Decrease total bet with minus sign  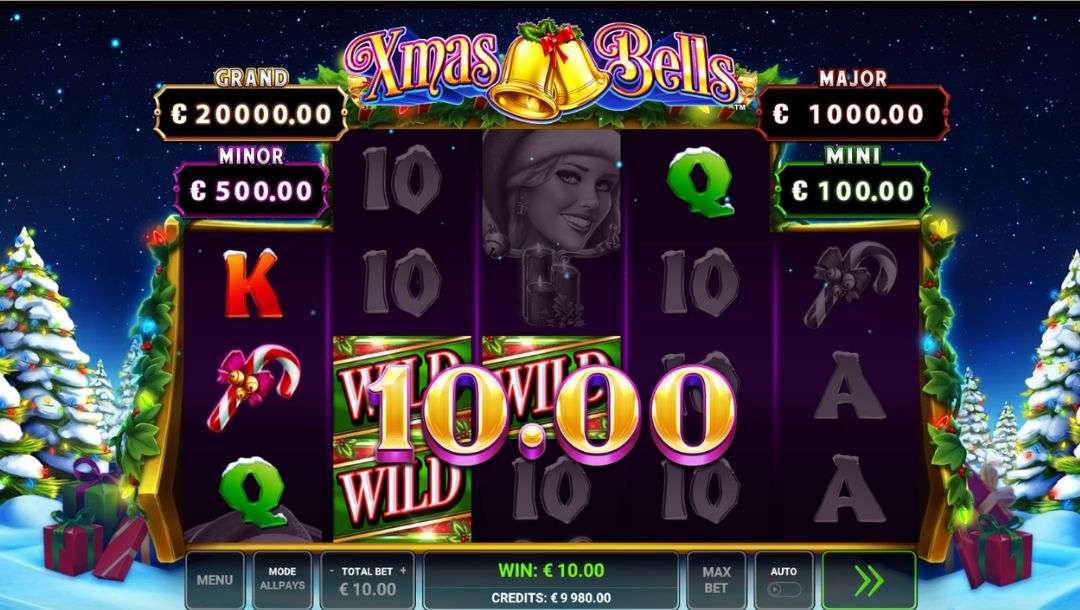pyautogui.click(x=332, y=571)
